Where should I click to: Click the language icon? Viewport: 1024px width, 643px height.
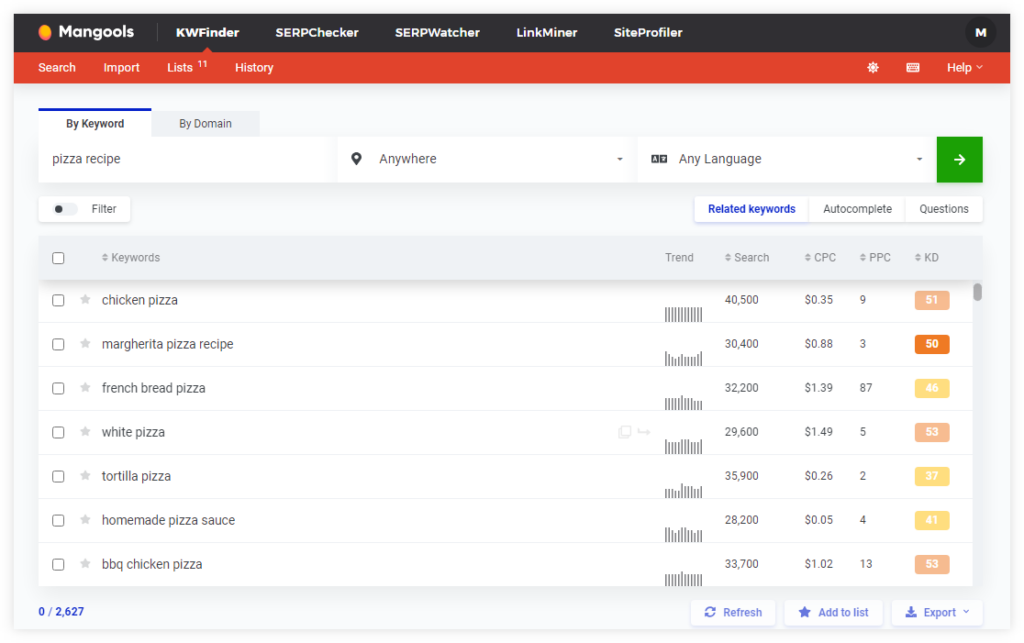659,159
